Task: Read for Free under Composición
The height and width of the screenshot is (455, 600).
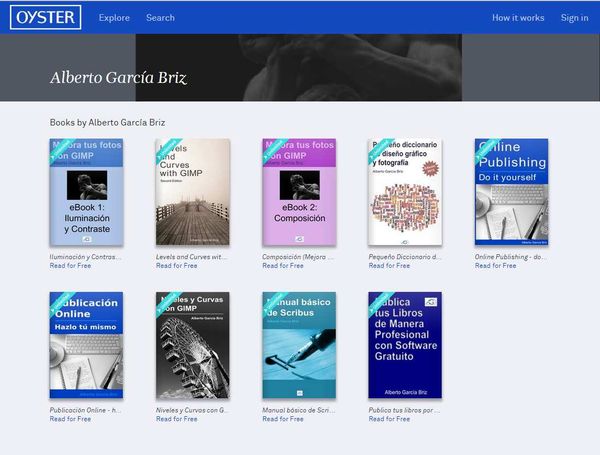Action: (x=283, y=266)
